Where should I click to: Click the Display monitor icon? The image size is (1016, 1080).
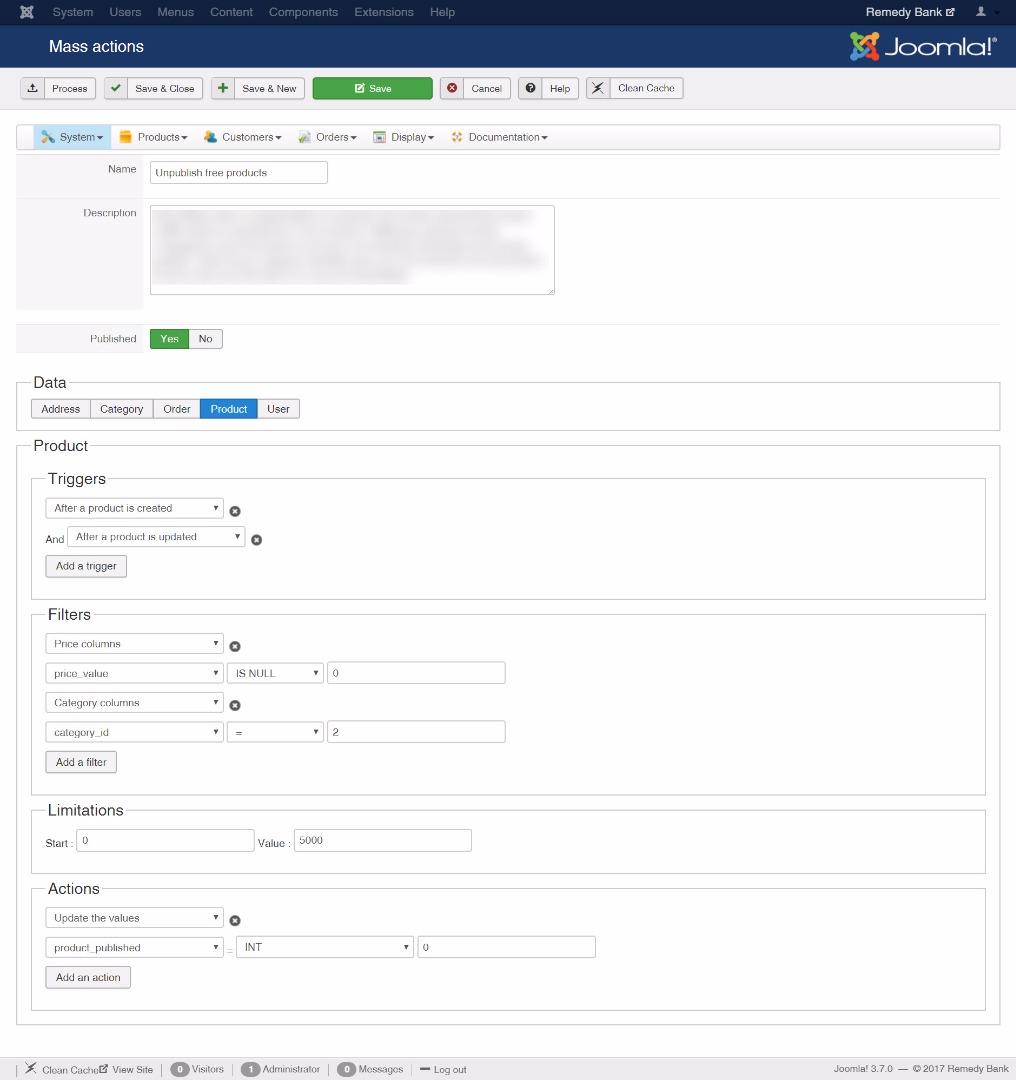(380, 137)
